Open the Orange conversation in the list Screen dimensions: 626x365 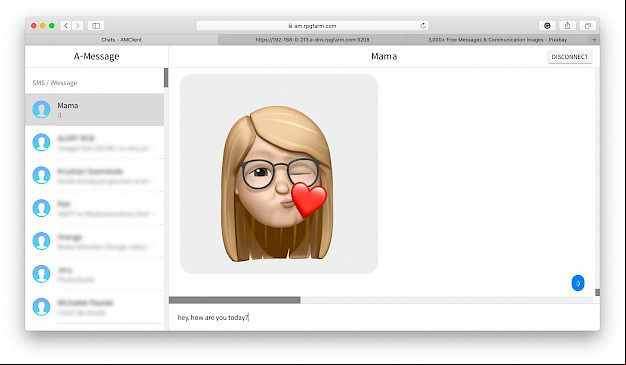tap(95, 241)
